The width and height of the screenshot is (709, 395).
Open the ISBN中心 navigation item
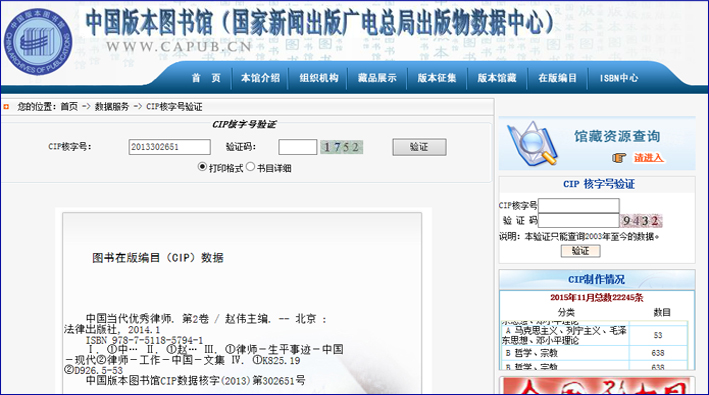[619, 78]
